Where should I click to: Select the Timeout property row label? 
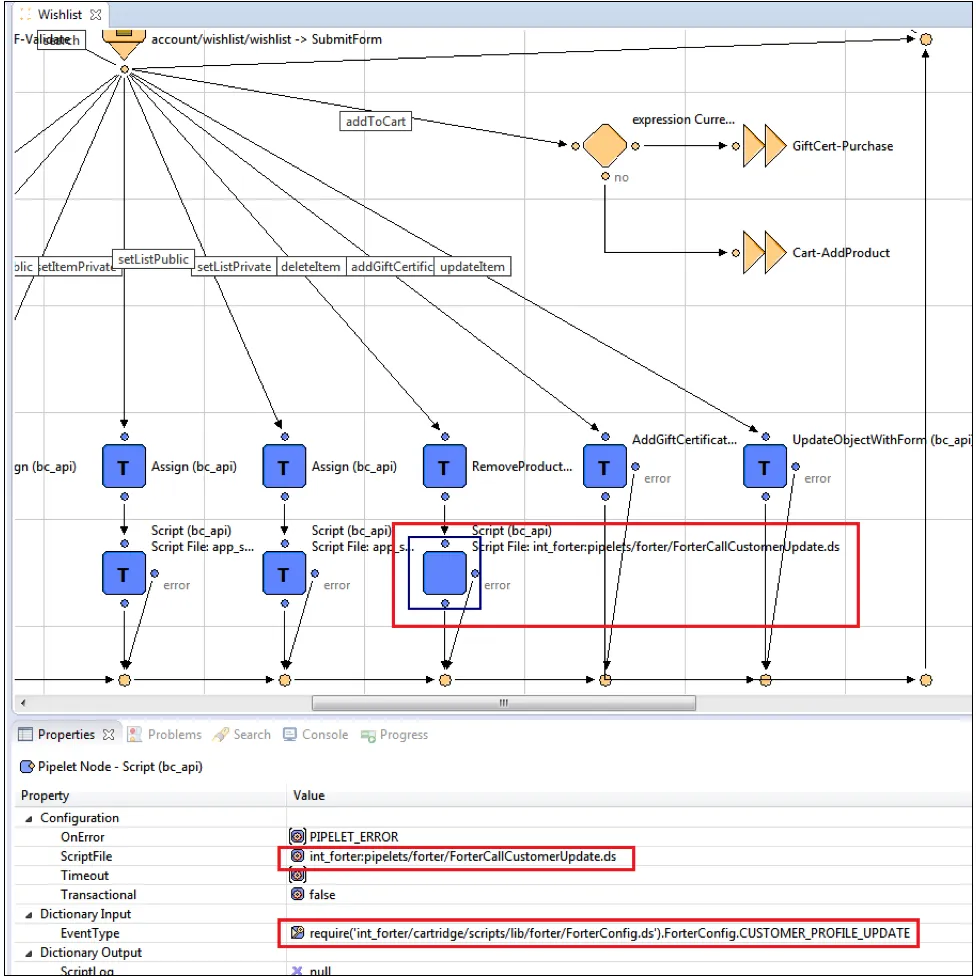[85, 875]
